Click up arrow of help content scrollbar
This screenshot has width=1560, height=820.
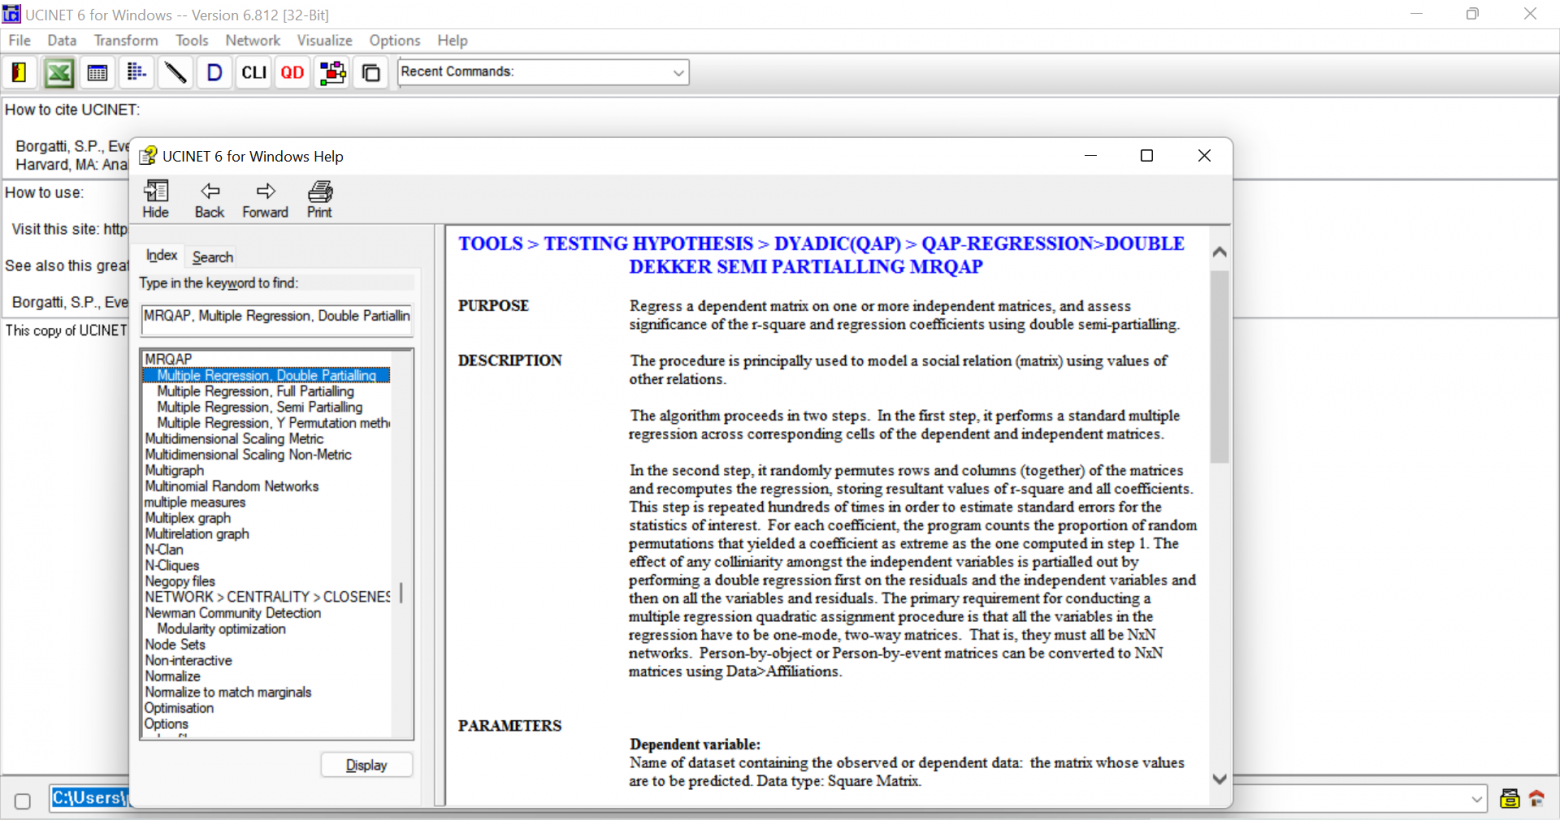coord(1219,252)
